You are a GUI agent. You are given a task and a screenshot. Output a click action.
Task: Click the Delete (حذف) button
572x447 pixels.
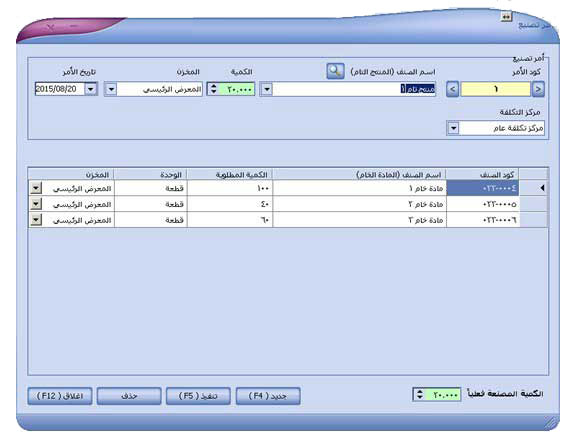pyautogui.click(x=129, y=396)
